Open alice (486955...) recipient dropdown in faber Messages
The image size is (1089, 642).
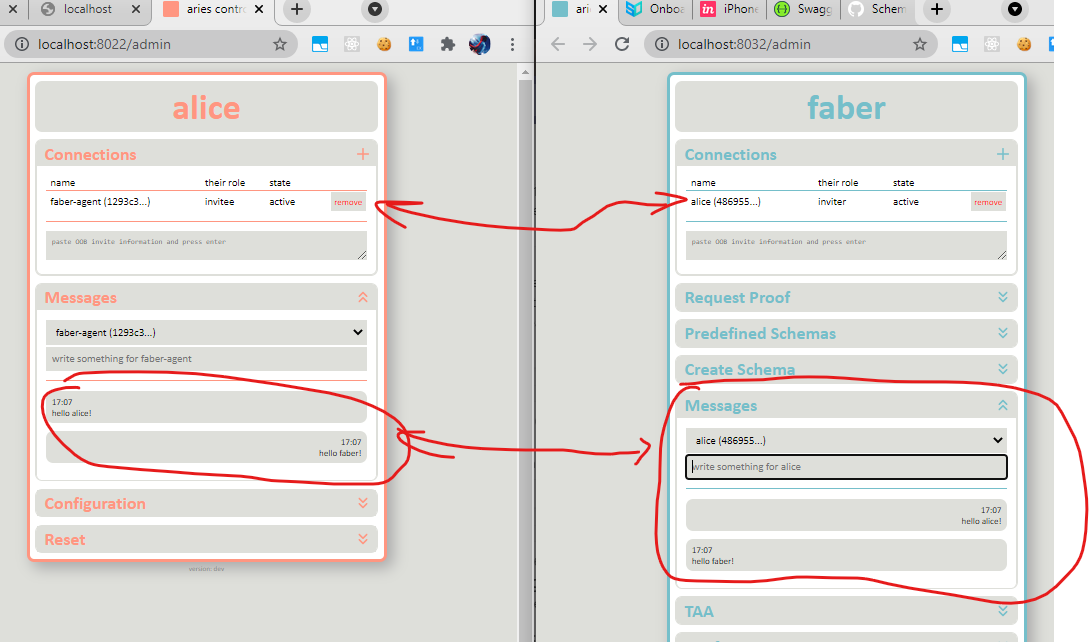pyautogui.click(x=846, y=441)
